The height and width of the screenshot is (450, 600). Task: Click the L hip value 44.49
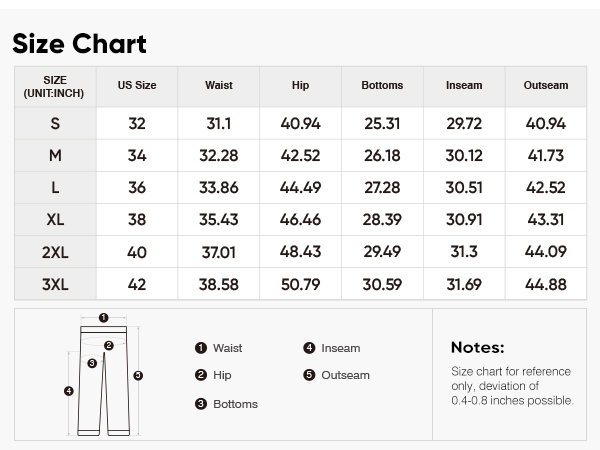click(300, 188)
